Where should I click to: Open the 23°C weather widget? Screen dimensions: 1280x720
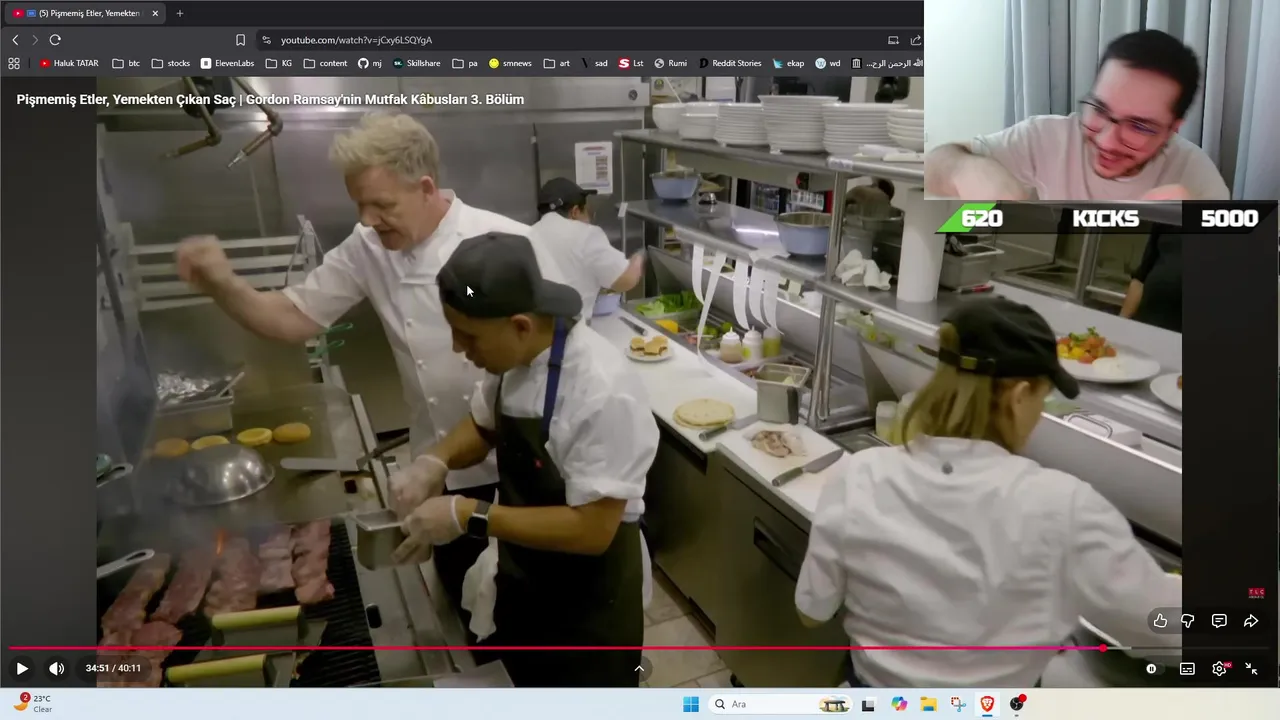(33, 704)
